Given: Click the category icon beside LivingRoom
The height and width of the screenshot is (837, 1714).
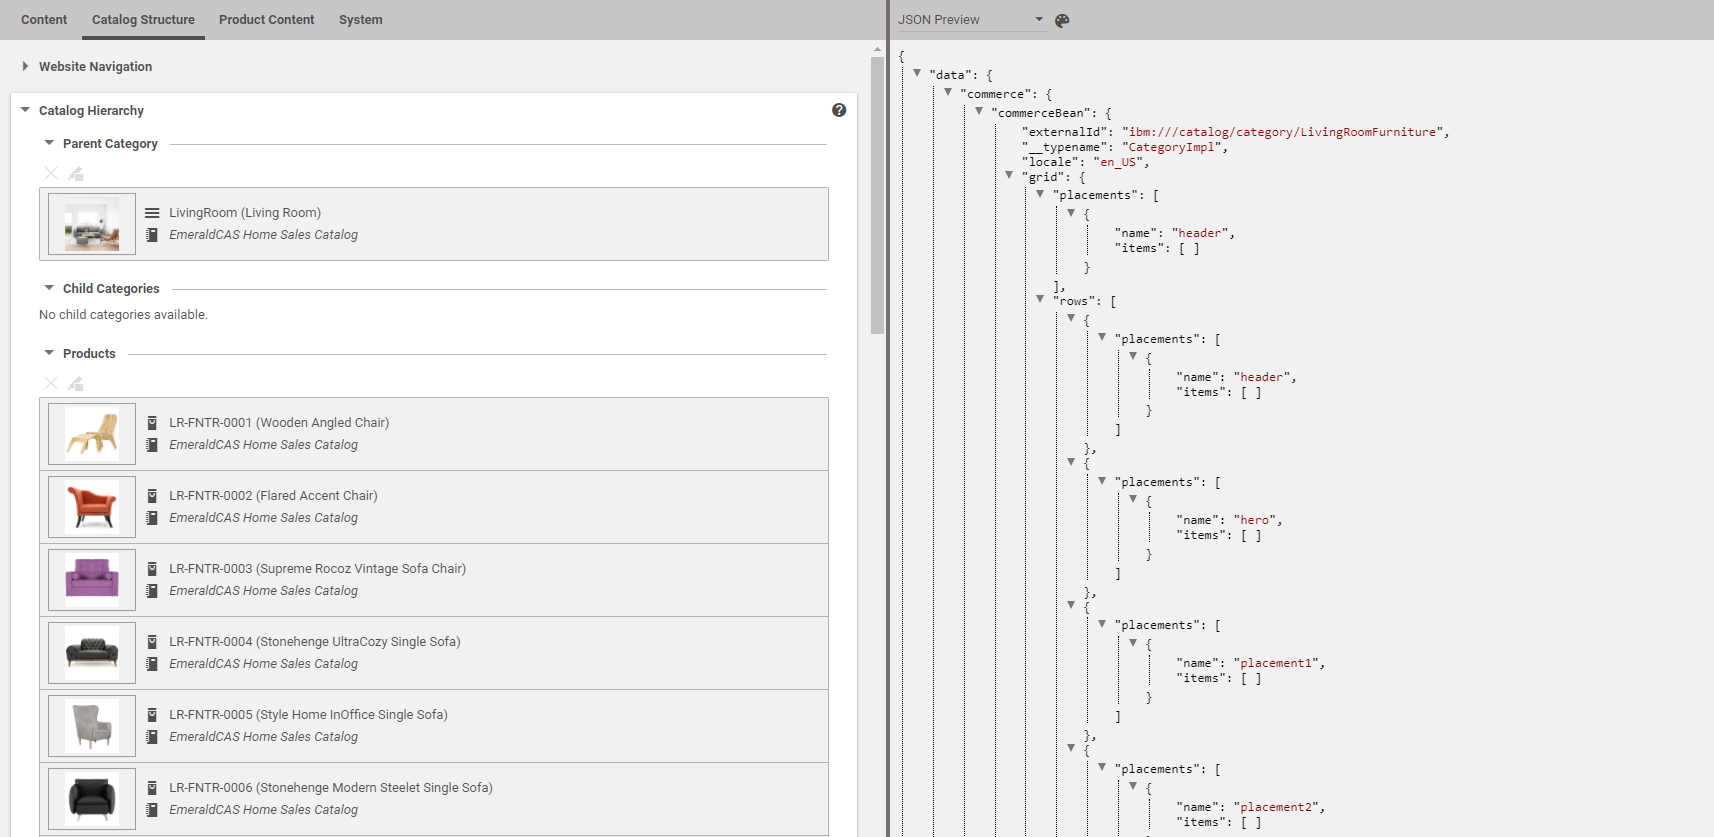Looking at the screenshot, I should click(x=152, y=213).
